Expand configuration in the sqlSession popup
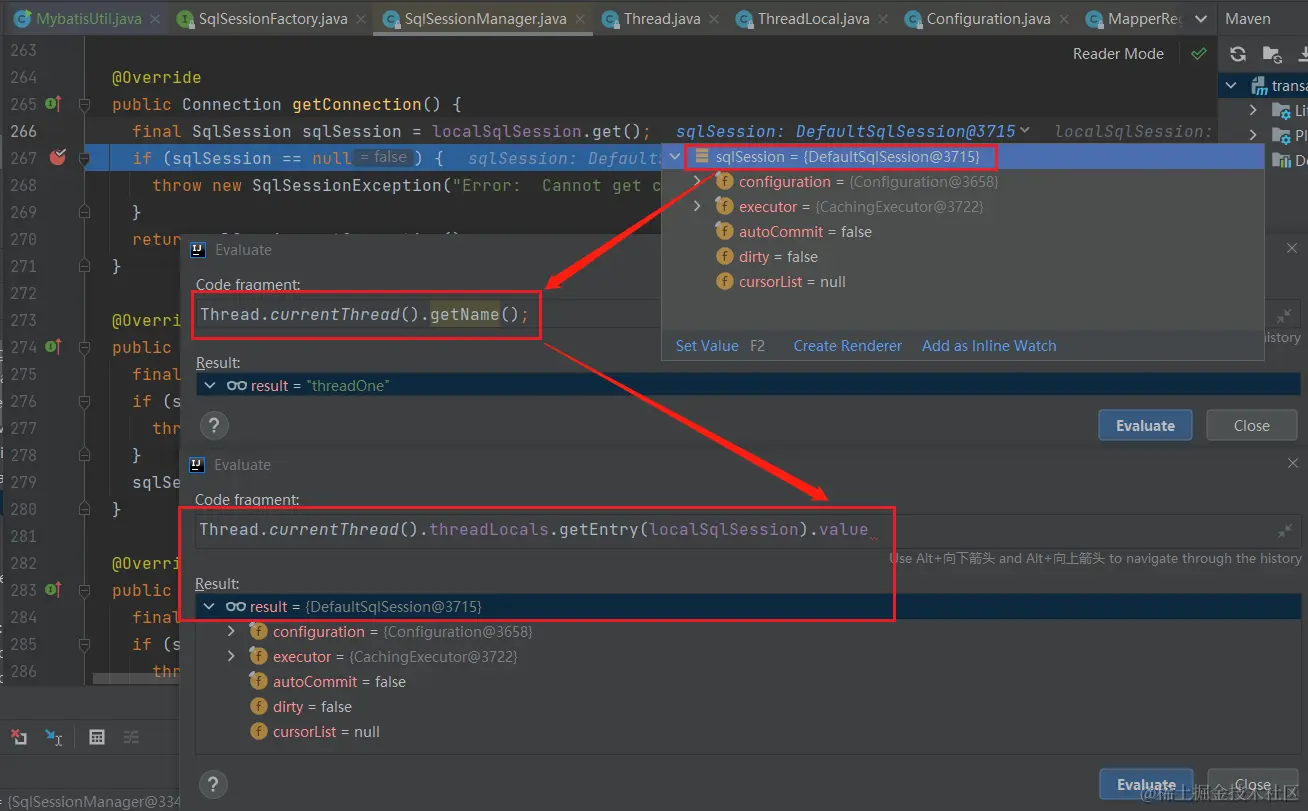1308x811 pixels. click(698, 182)
